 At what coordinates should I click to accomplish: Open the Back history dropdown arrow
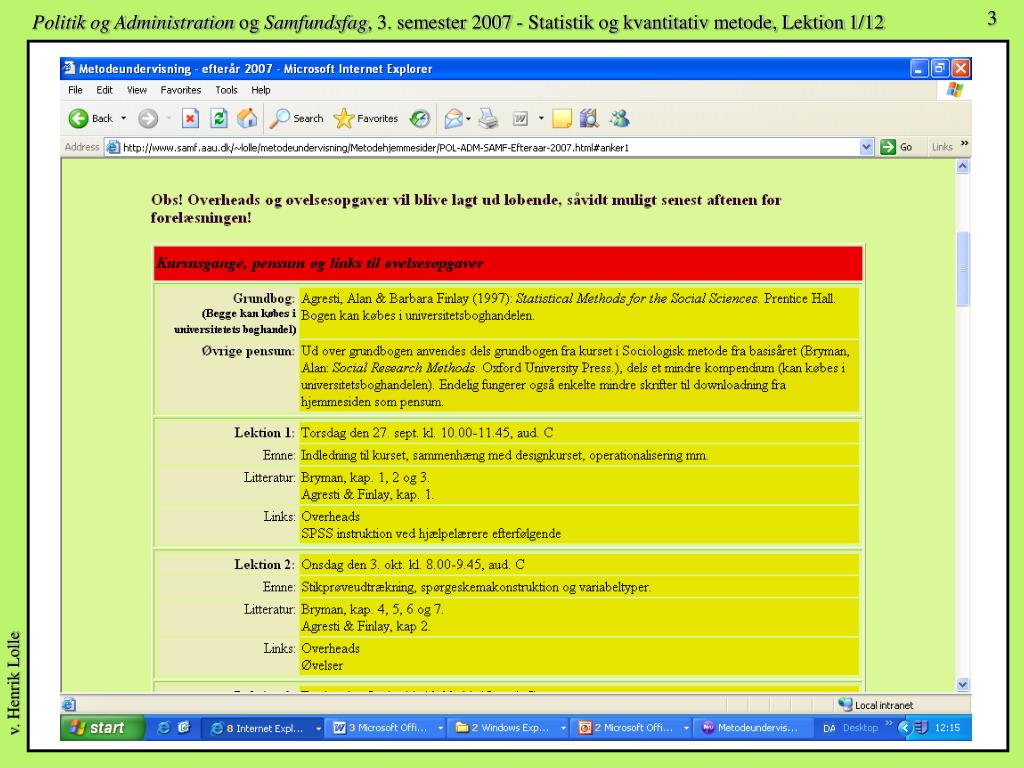(x=123, y=118)
